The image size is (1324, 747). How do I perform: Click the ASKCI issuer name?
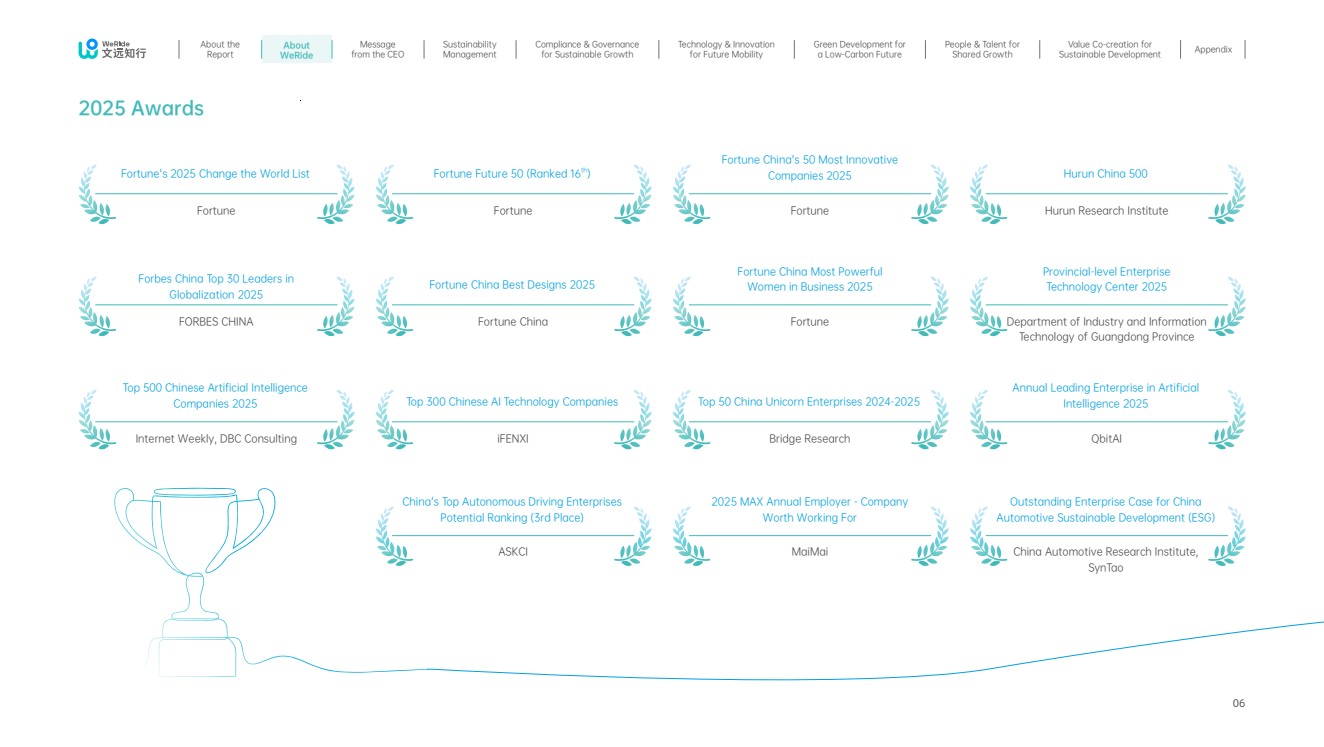(513, 552)
